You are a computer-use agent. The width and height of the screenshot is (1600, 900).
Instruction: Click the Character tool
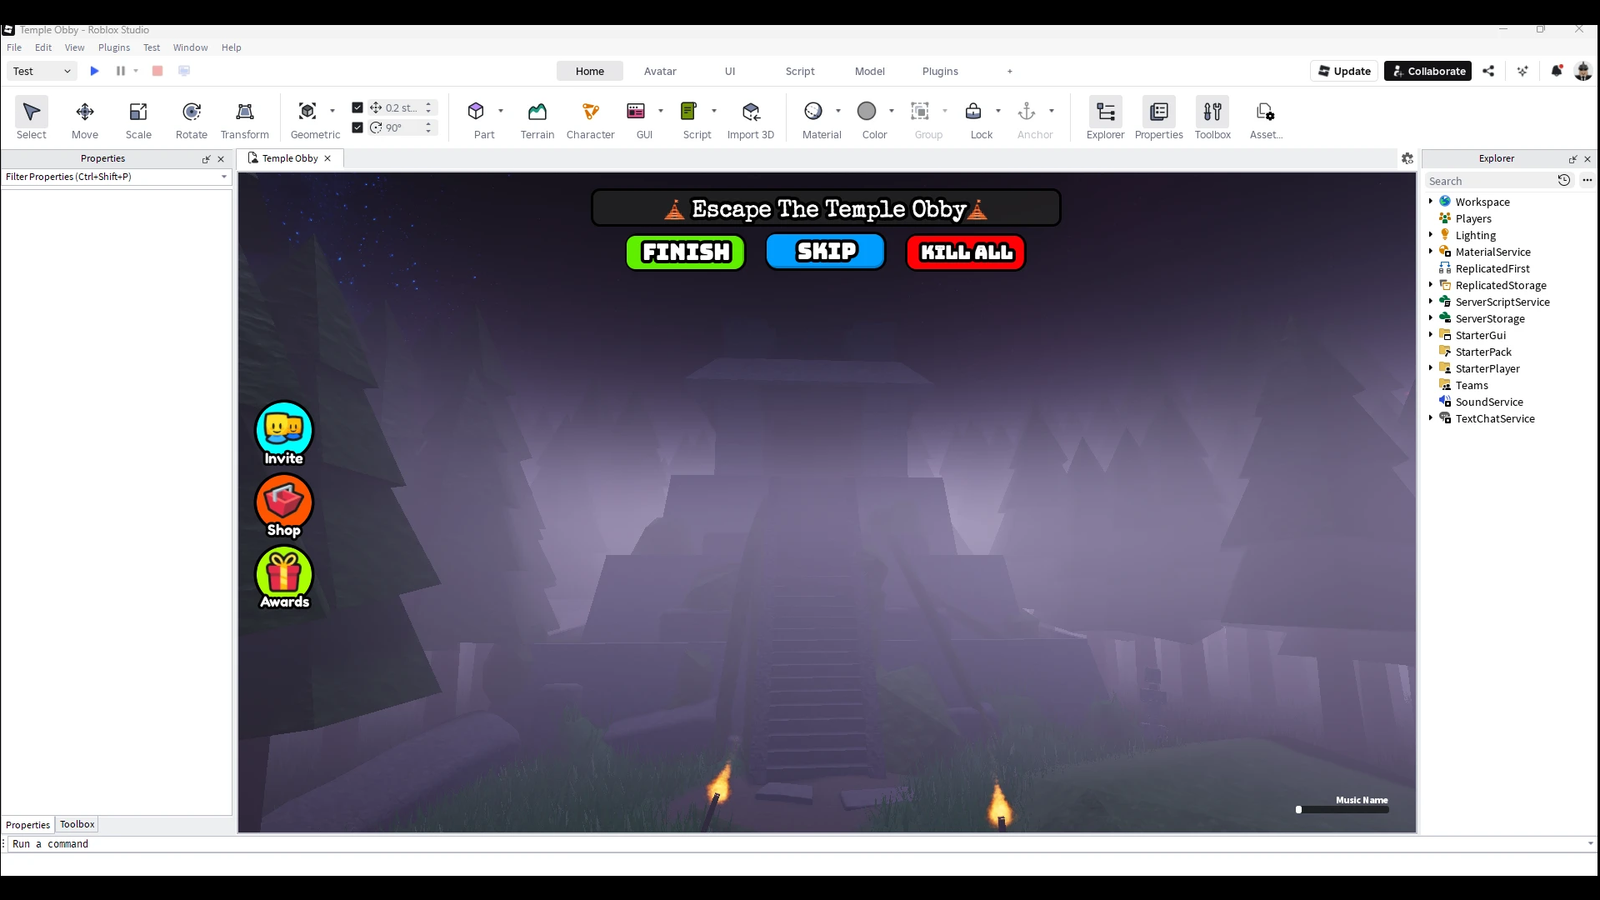[590, 118]
